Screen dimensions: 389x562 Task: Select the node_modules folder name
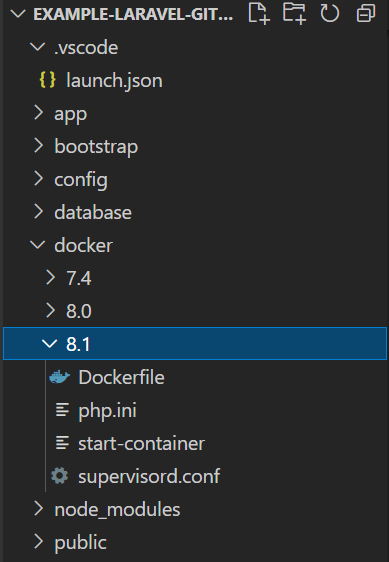tap(117, 510)
